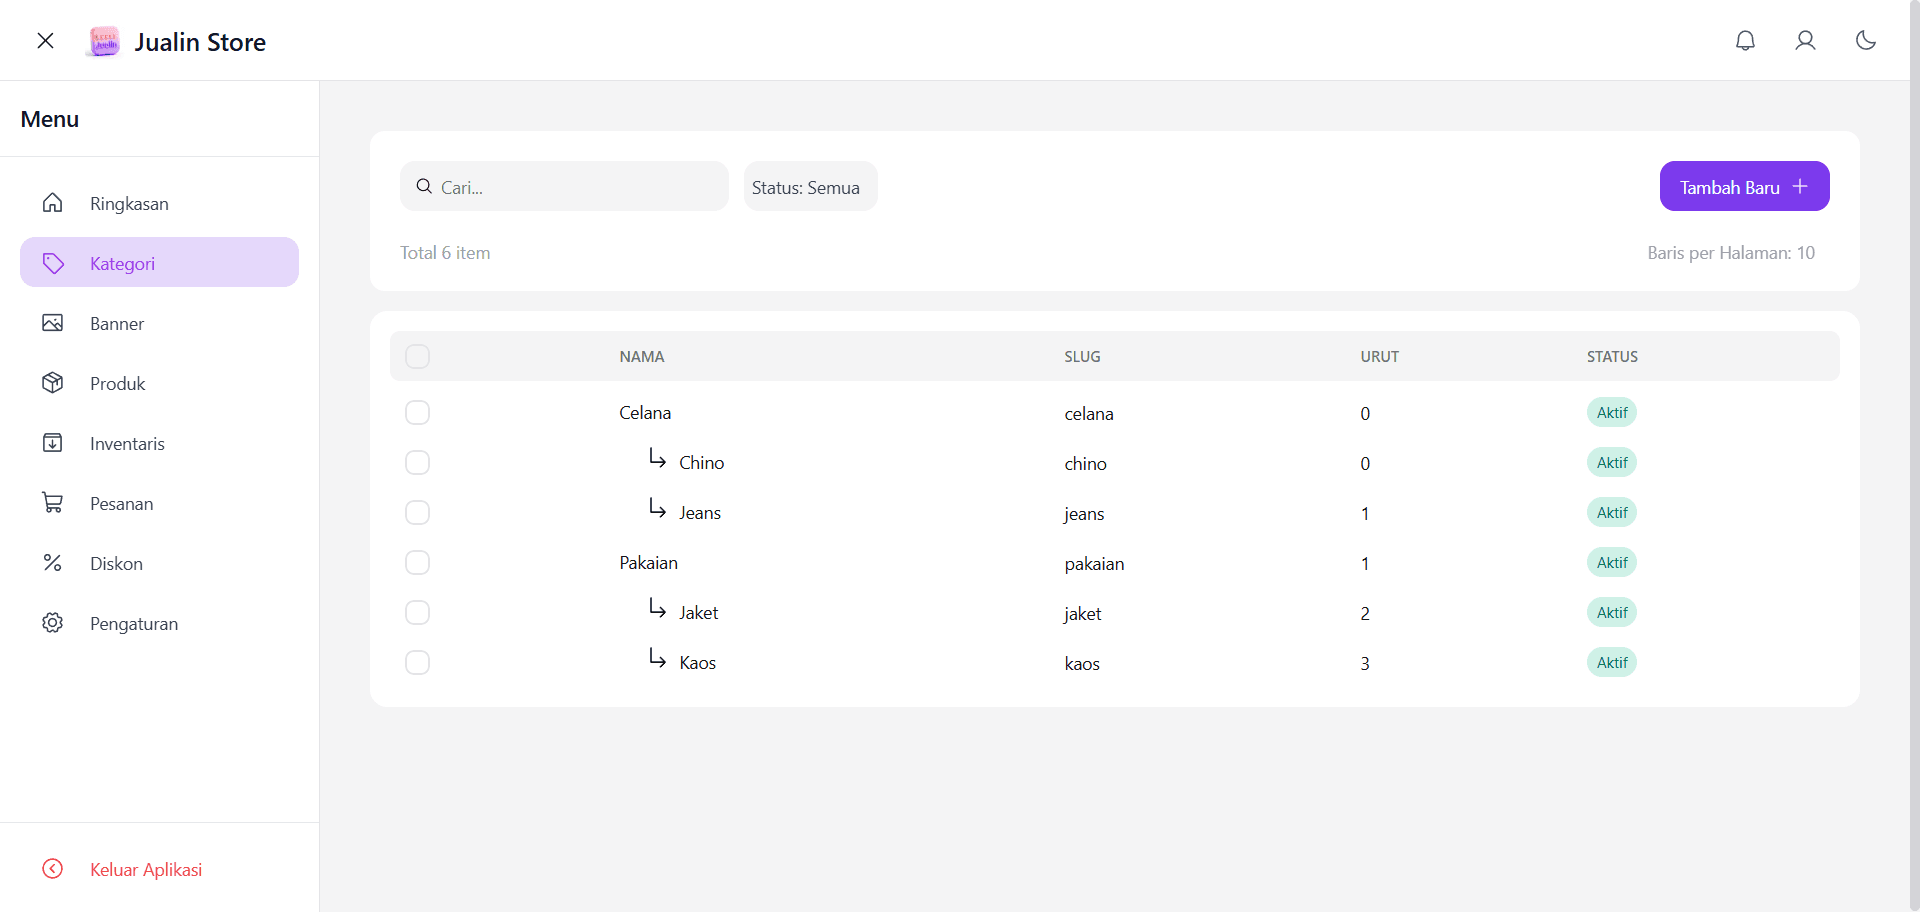
Task: Click the user profile icon
Action: 1805,40
